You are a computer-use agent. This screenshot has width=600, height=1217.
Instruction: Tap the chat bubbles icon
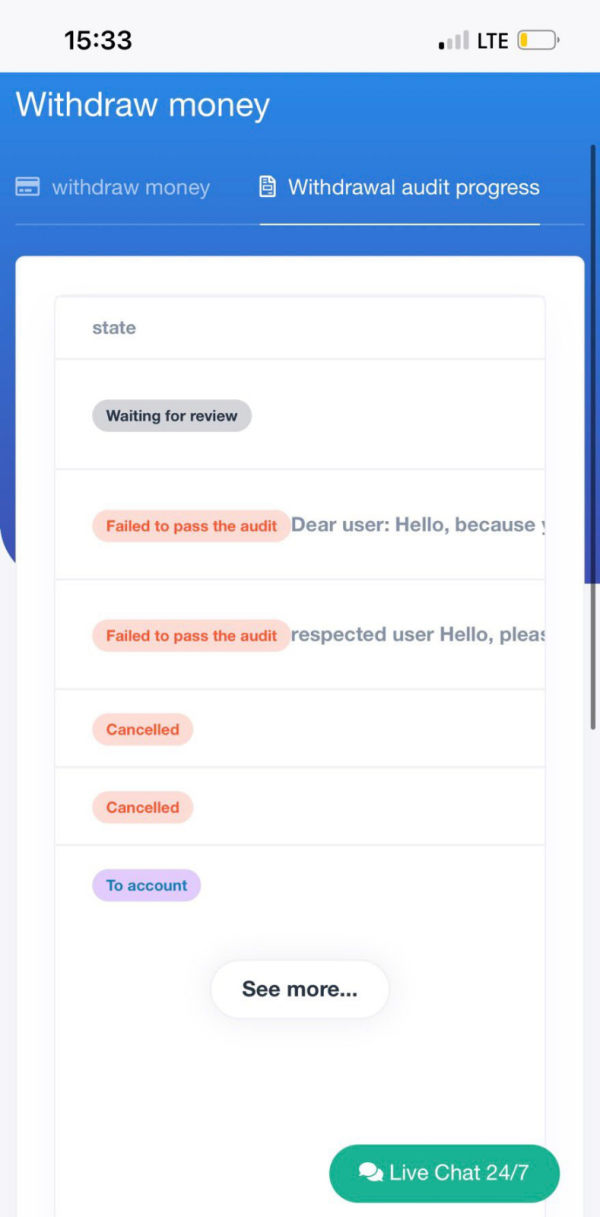pos(371,1173)
